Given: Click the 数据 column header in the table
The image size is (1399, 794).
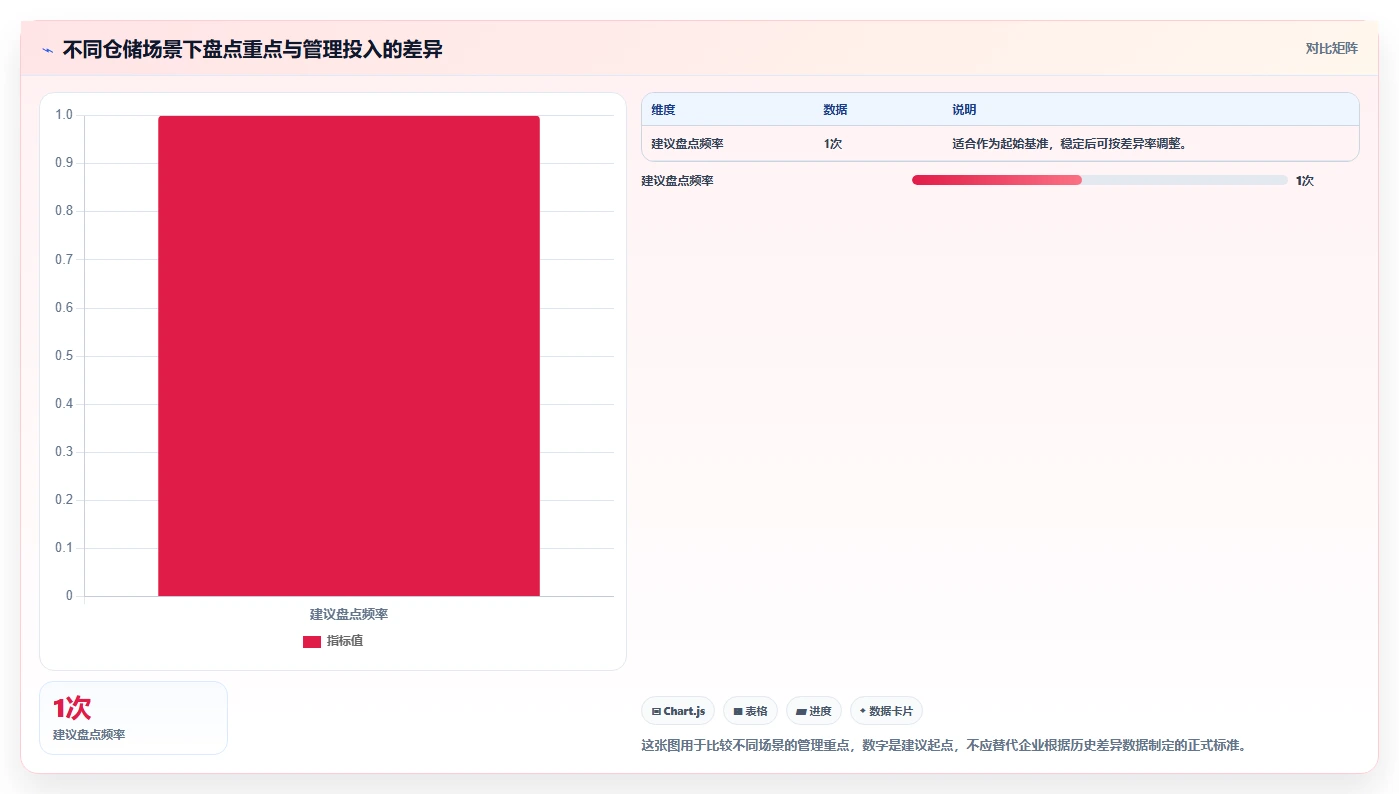Looking at the screenshot, I should click(835, 110).
